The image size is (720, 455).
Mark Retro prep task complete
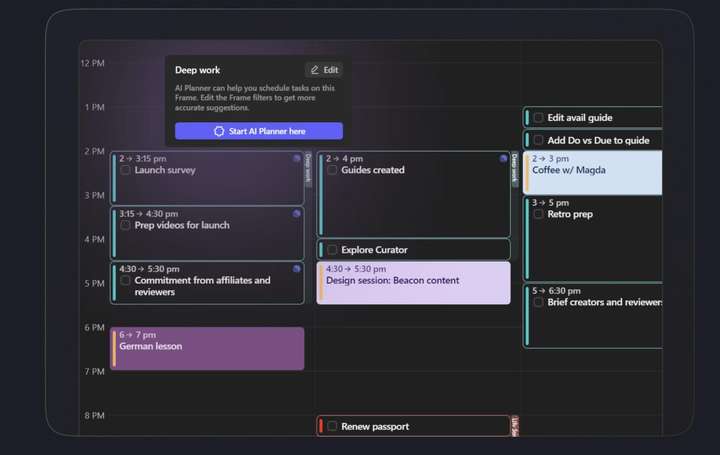(538, 214)
